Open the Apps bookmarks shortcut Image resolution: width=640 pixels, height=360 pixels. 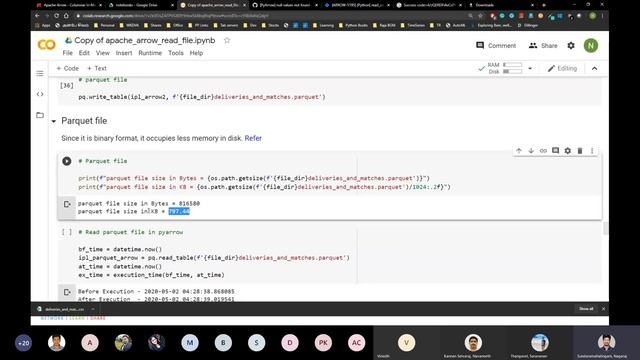click(x=43, y=25)
